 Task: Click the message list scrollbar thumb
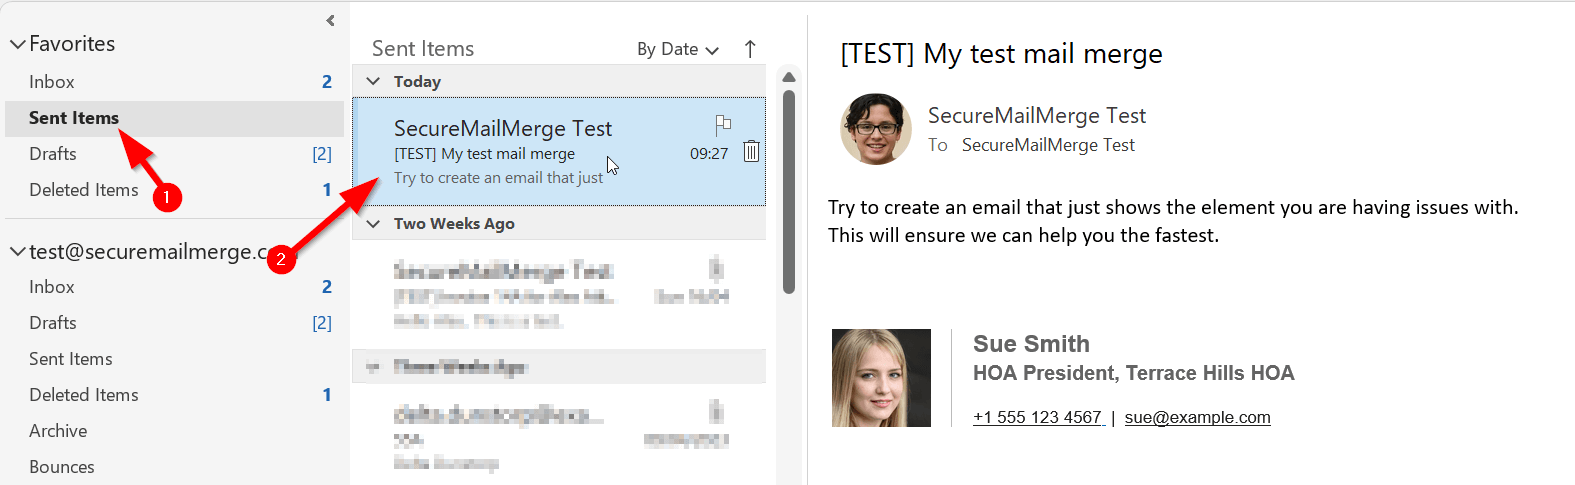(789, 190)
